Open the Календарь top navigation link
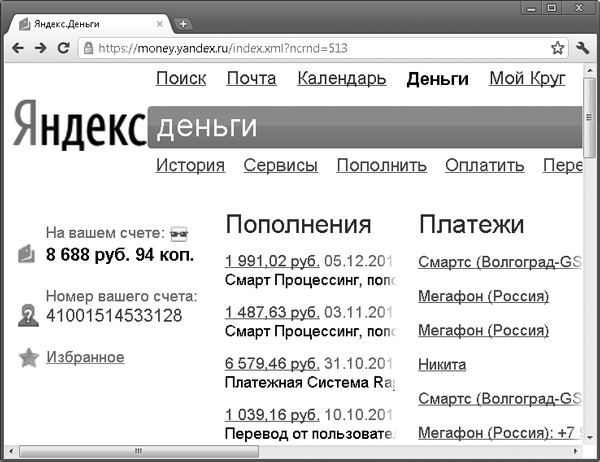 341,79
